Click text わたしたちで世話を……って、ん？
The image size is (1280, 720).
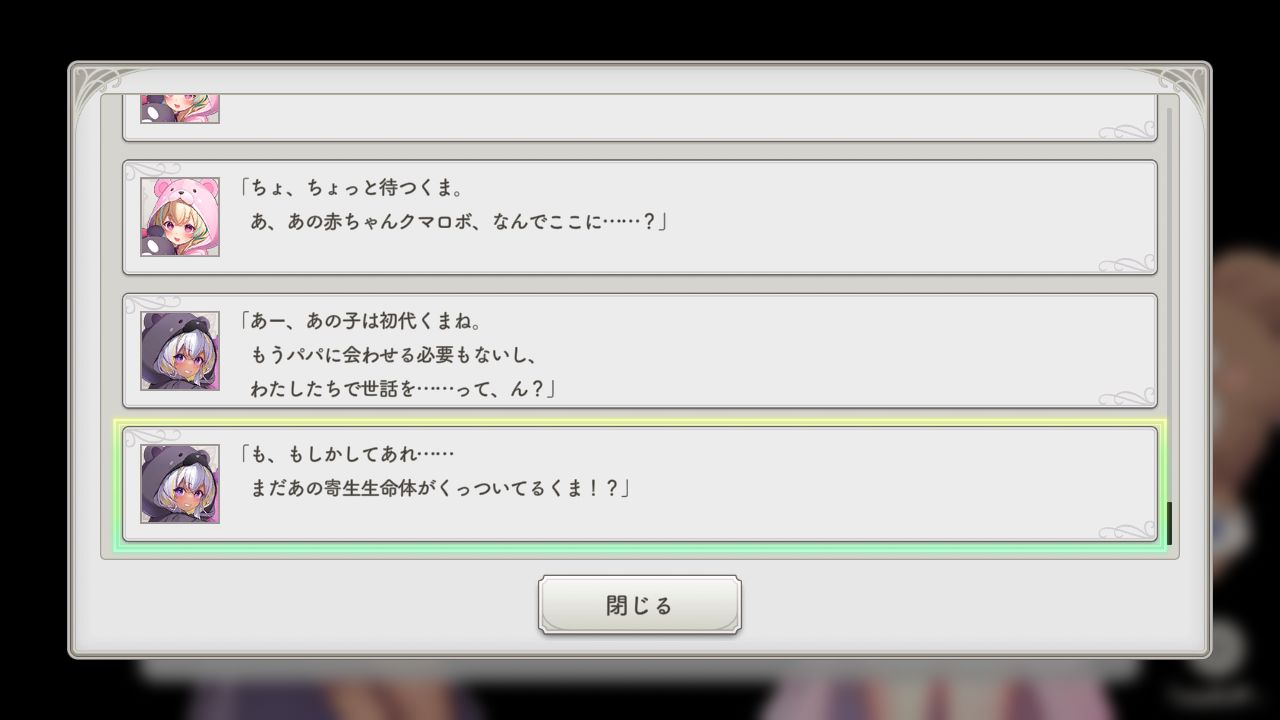pos(403,389)
